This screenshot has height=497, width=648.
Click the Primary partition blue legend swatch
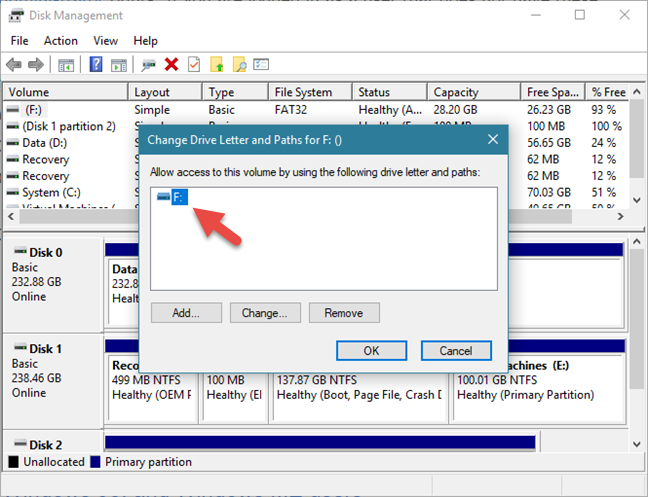point(95,461)
